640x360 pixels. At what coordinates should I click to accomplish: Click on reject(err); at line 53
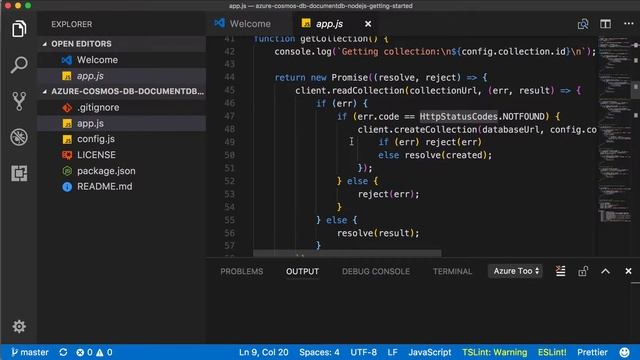click(388, 194)
